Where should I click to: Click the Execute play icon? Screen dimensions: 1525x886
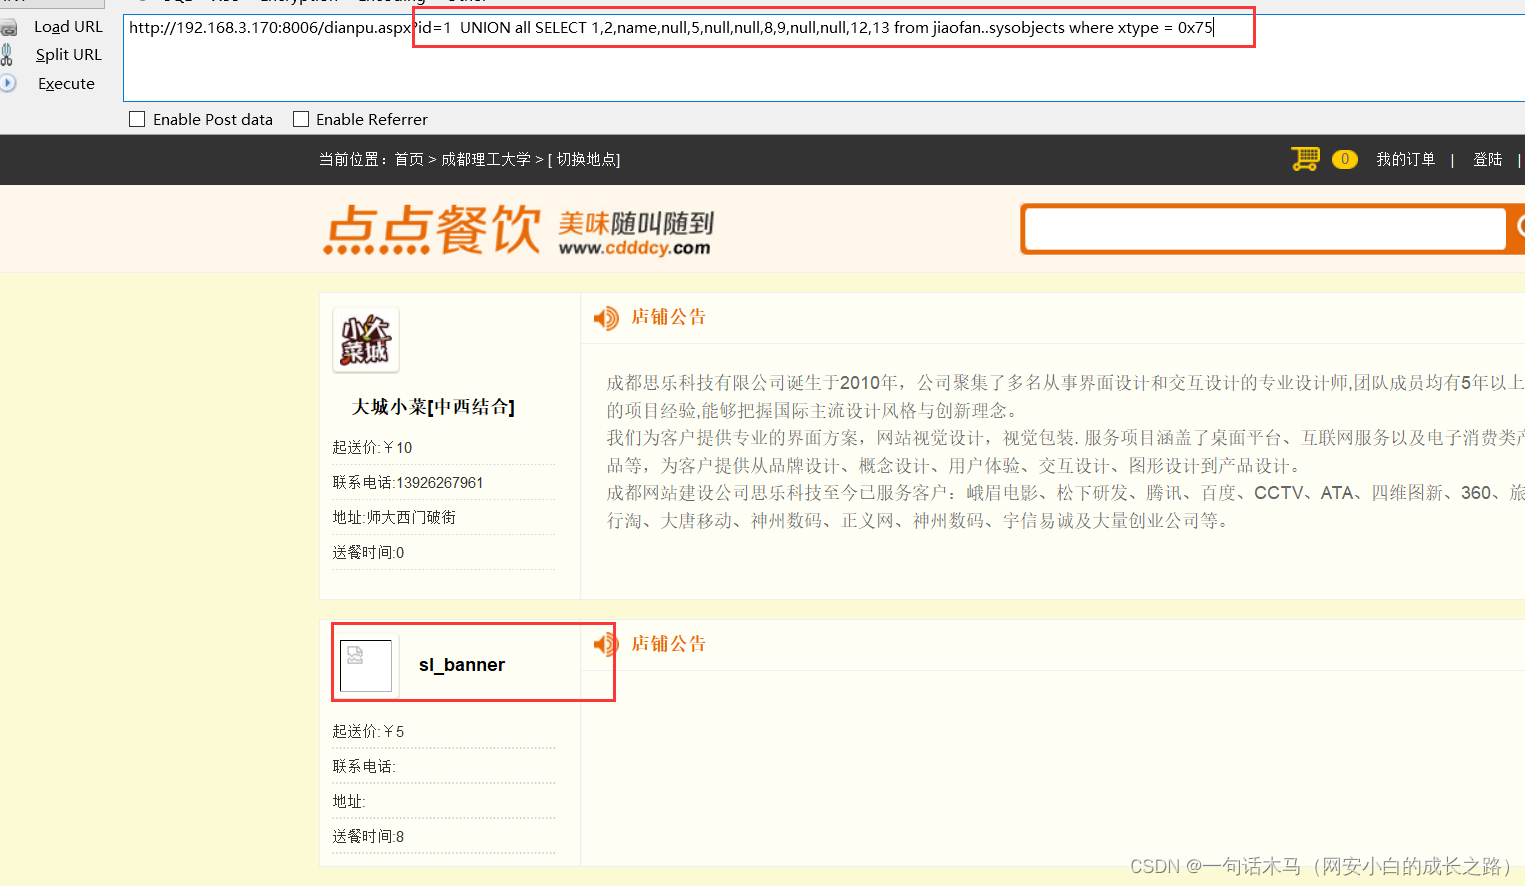click(x=8, y=83)
